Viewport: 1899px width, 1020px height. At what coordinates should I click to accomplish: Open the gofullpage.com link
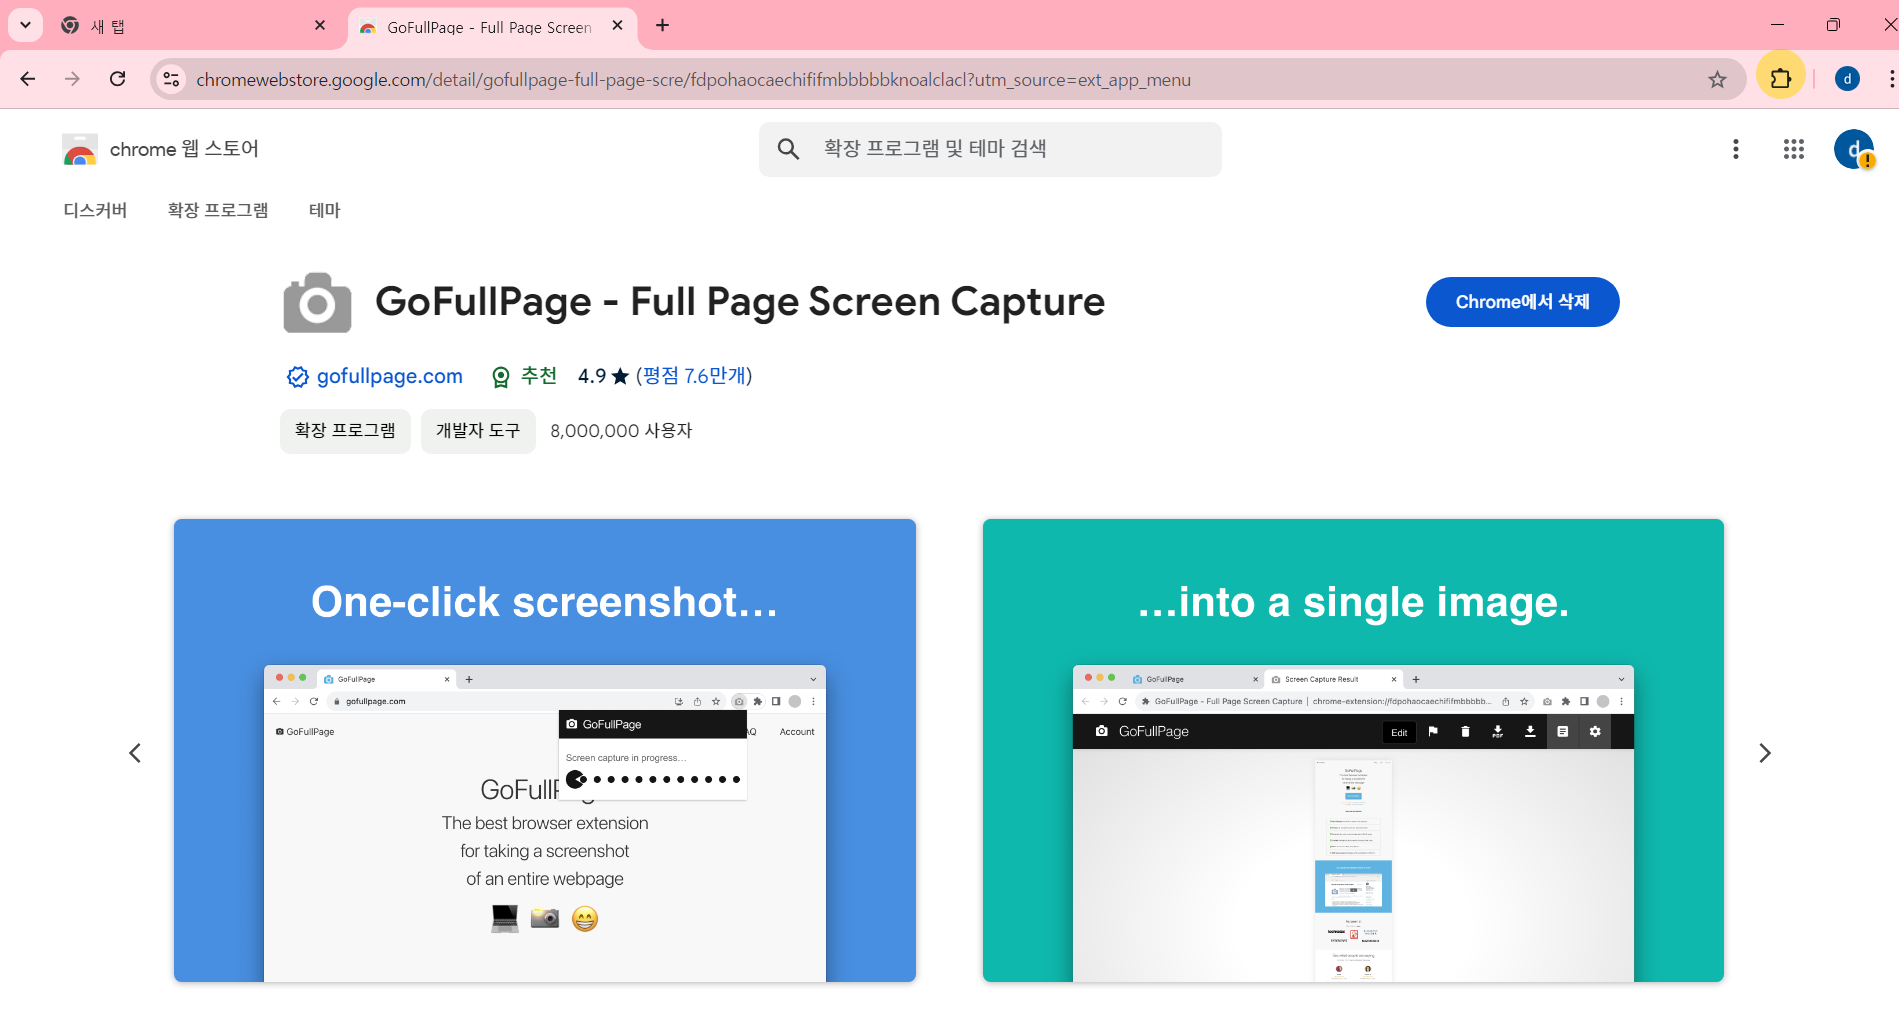click(389, 376)
